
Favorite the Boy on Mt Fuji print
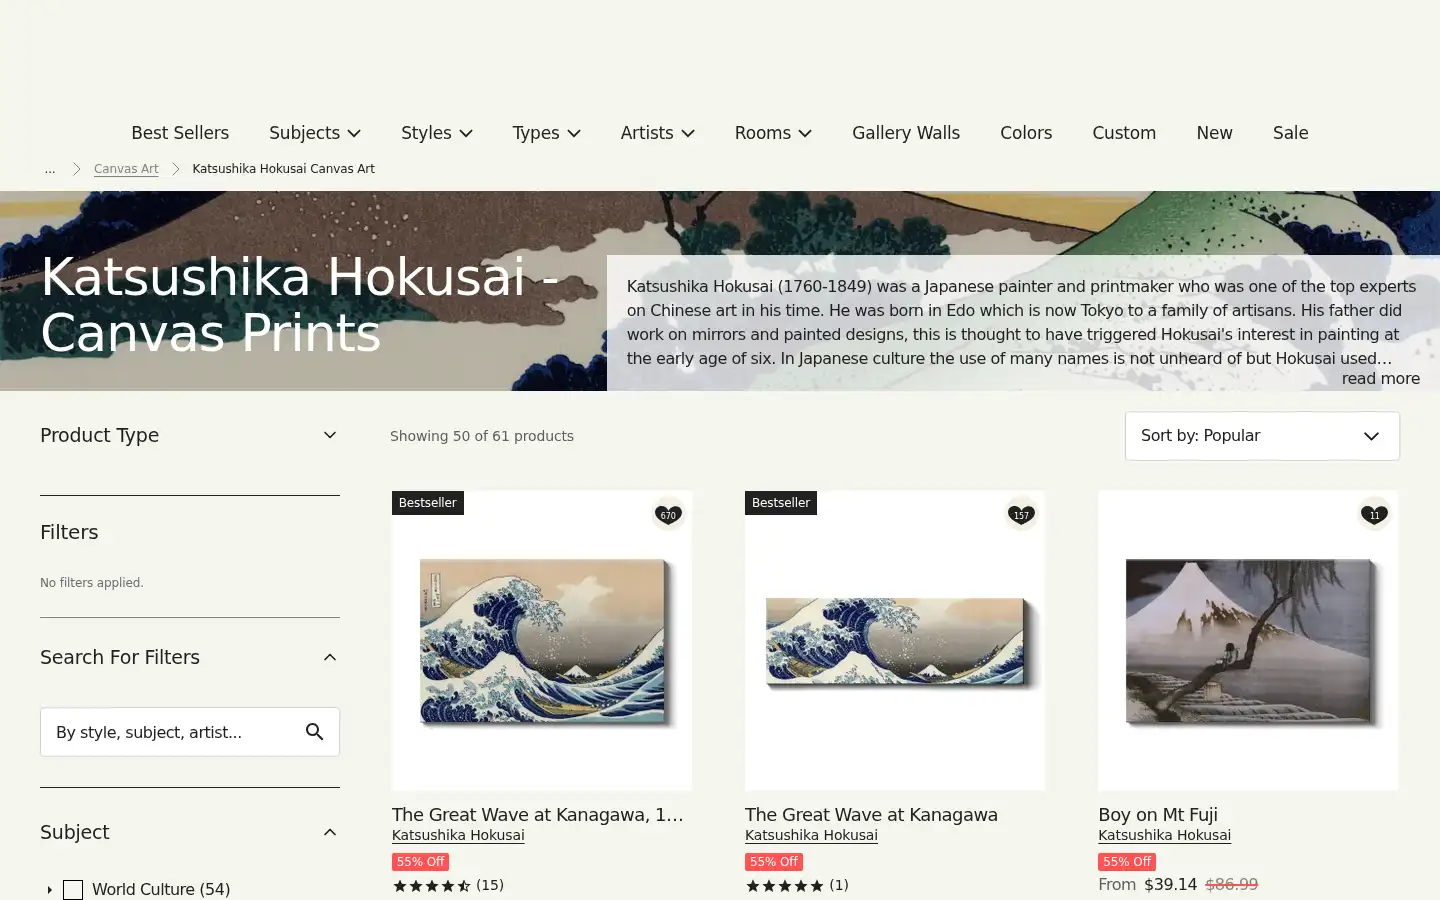click(1374, 514)
